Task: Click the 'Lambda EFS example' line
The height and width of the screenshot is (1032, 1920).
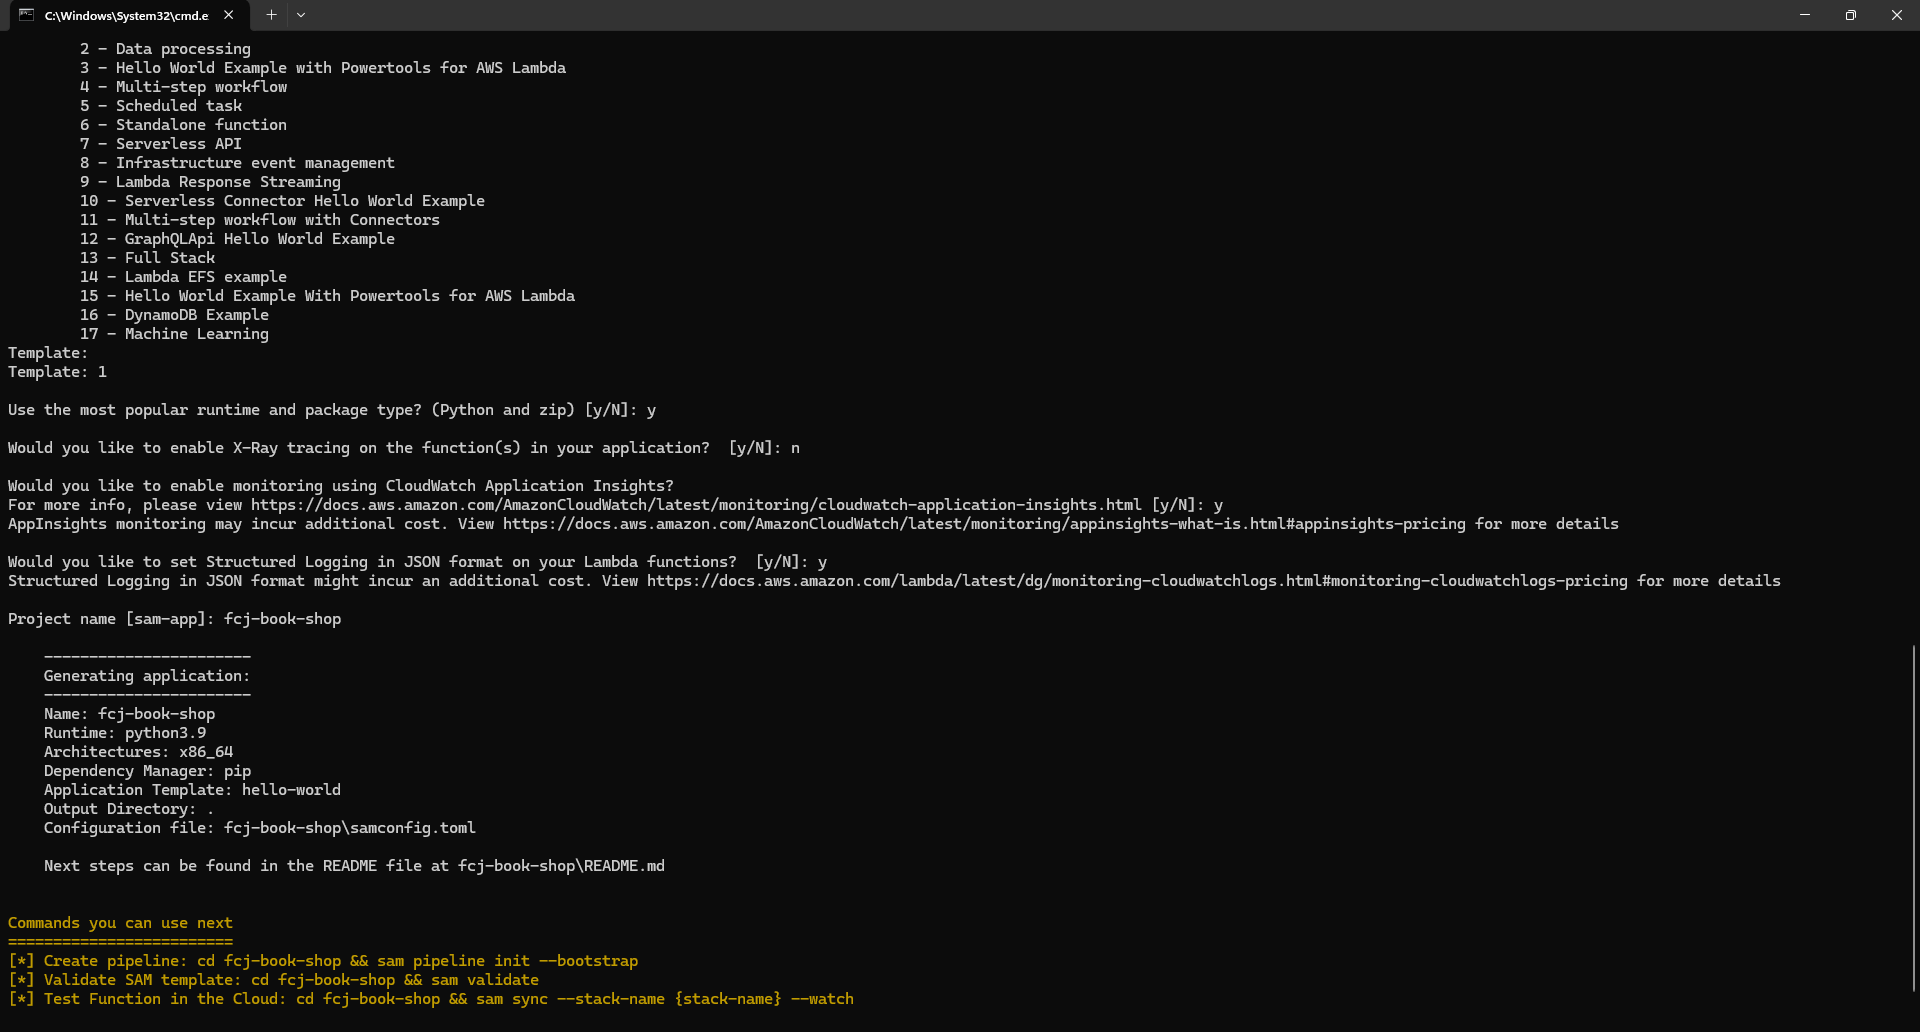Action: 183,277
